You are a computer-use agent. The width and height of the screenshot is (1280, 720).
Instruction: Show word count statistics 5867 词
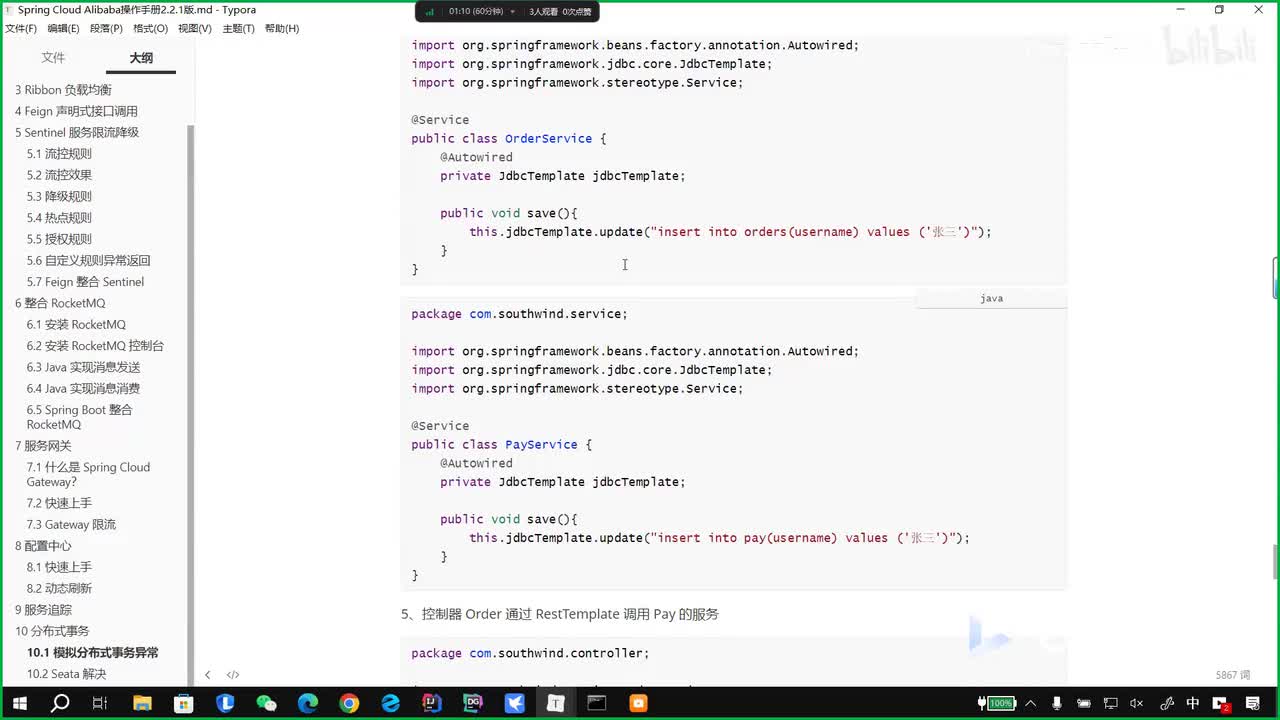[1233, 676]
